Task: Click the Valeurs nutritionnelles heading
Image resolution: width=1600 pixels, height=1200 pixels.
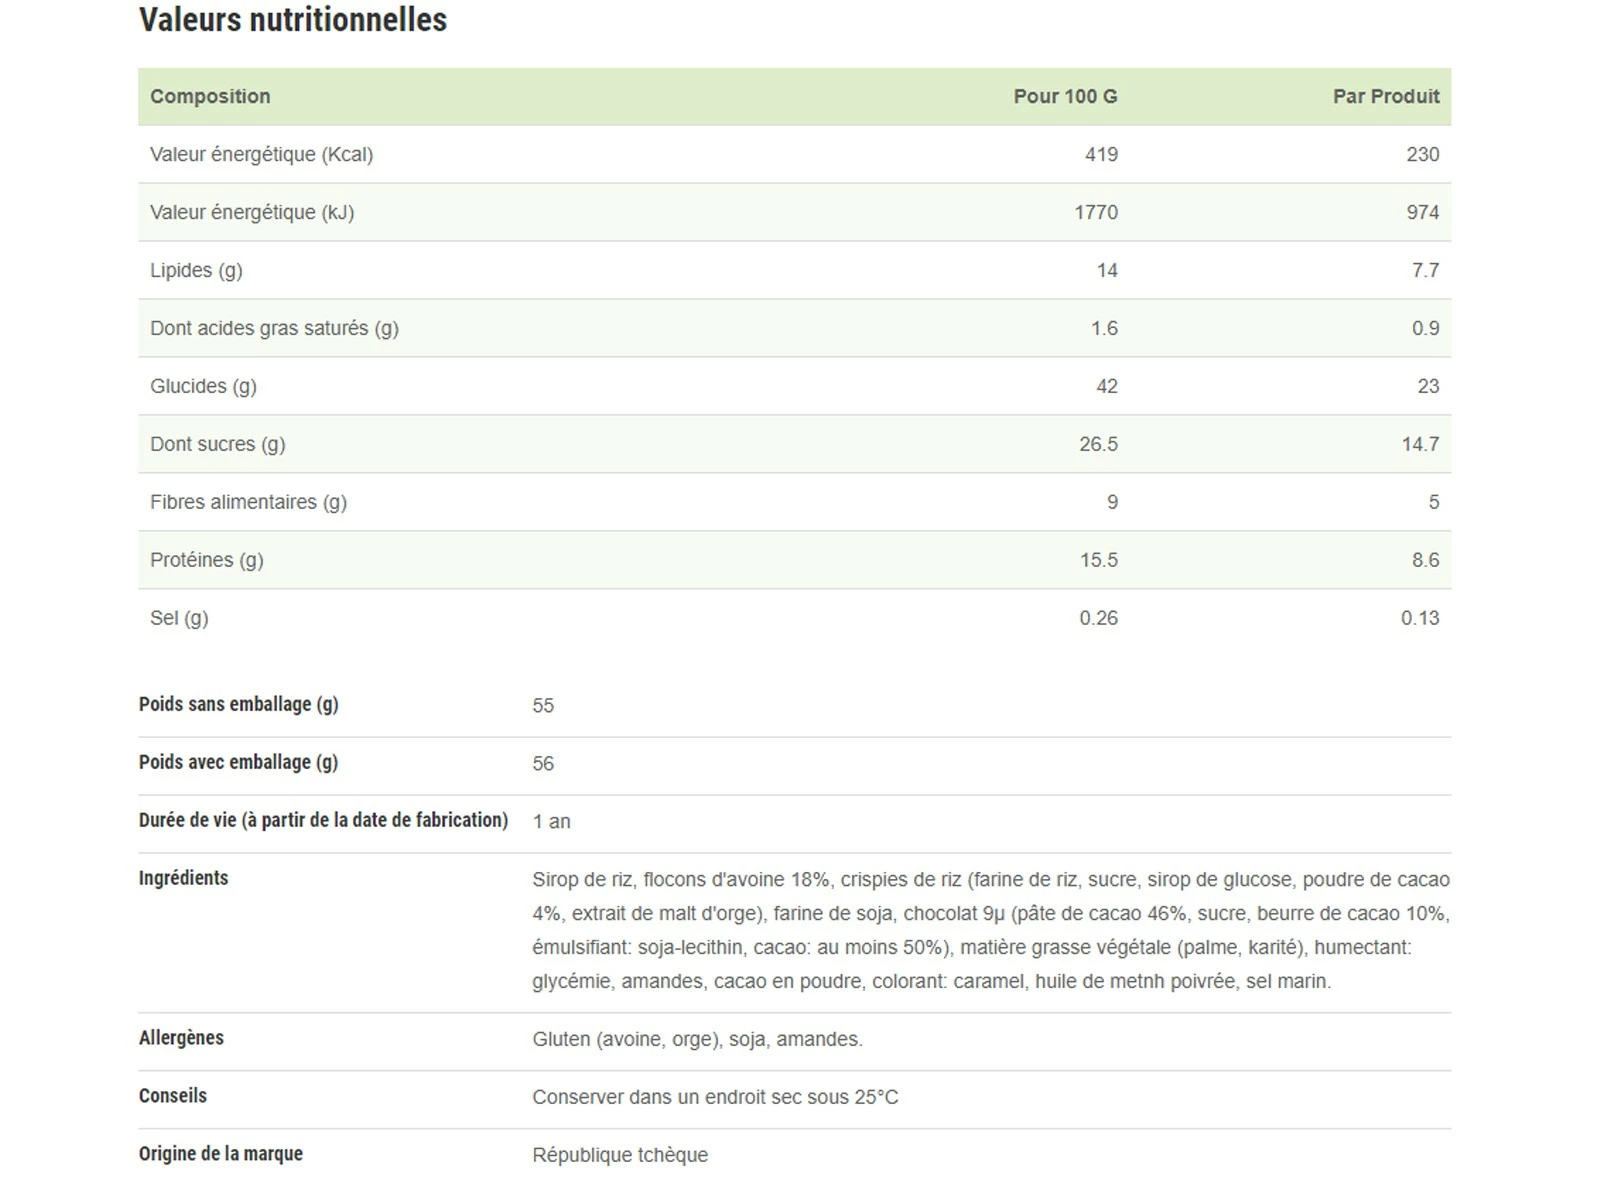Action: [293, 20]
